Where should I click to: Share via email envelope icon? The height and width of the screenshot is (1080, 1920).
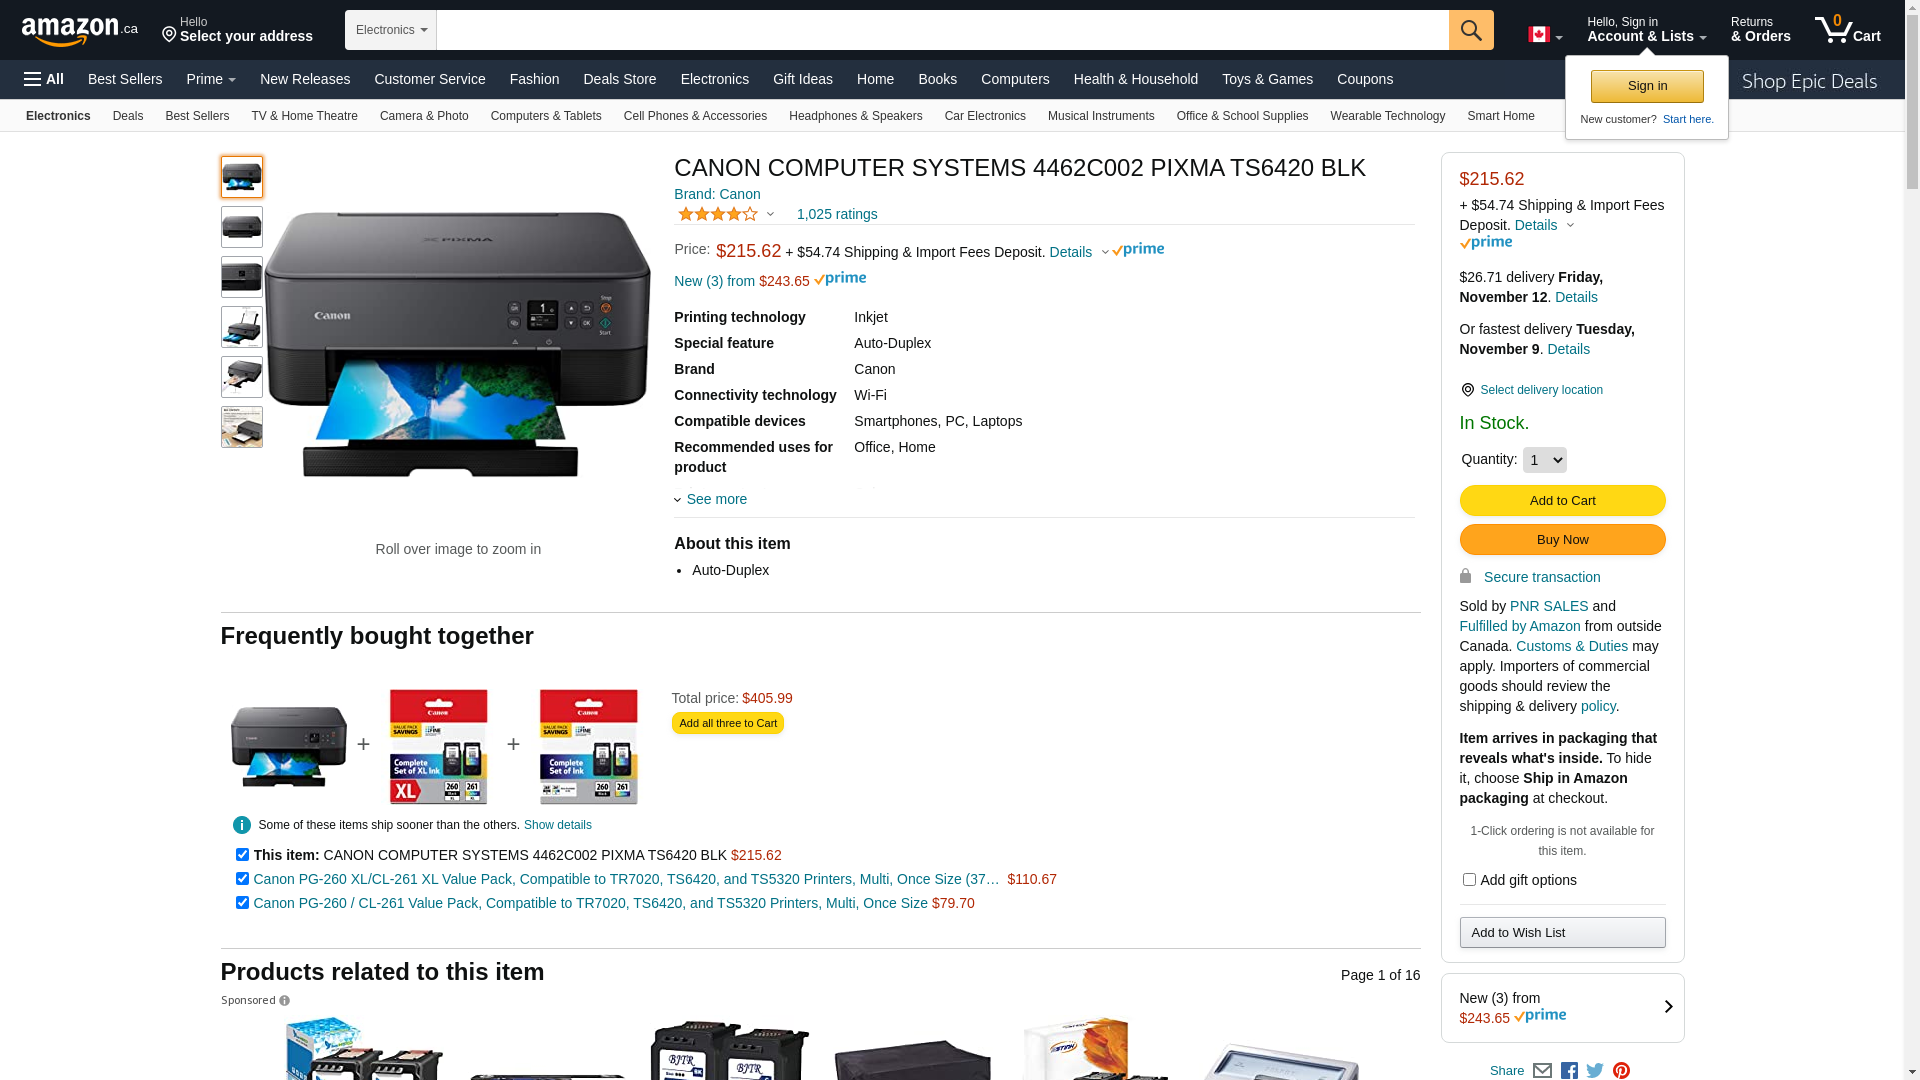pyautogui.click(x=1542, y=1071)
